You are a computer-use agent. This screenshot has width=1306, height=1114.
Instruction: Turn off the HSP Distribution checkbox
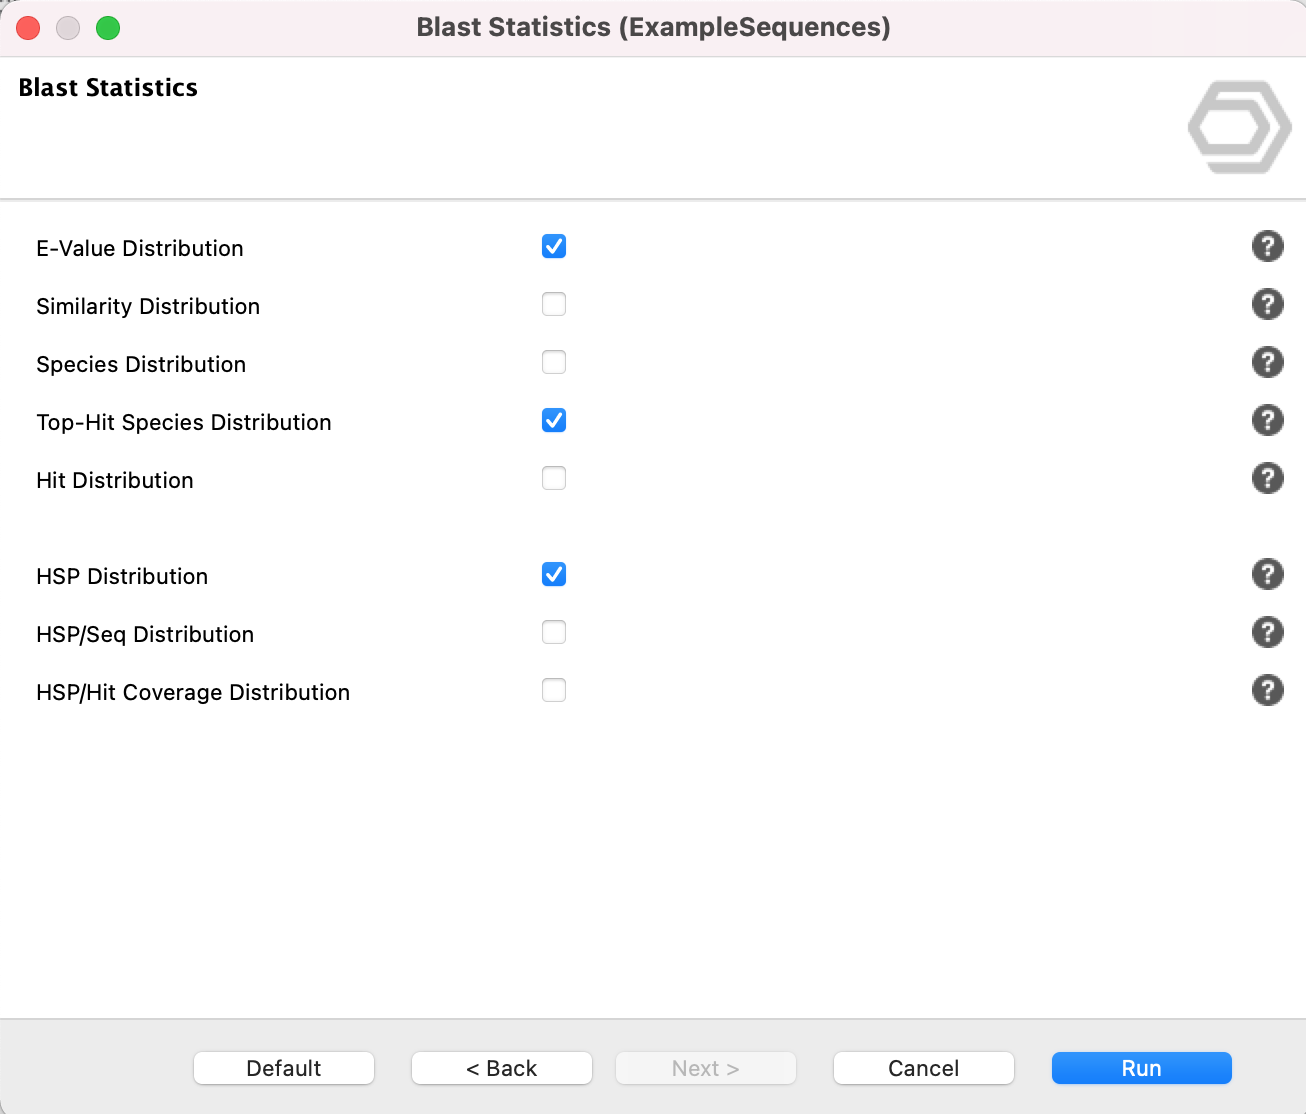[554, 574]
